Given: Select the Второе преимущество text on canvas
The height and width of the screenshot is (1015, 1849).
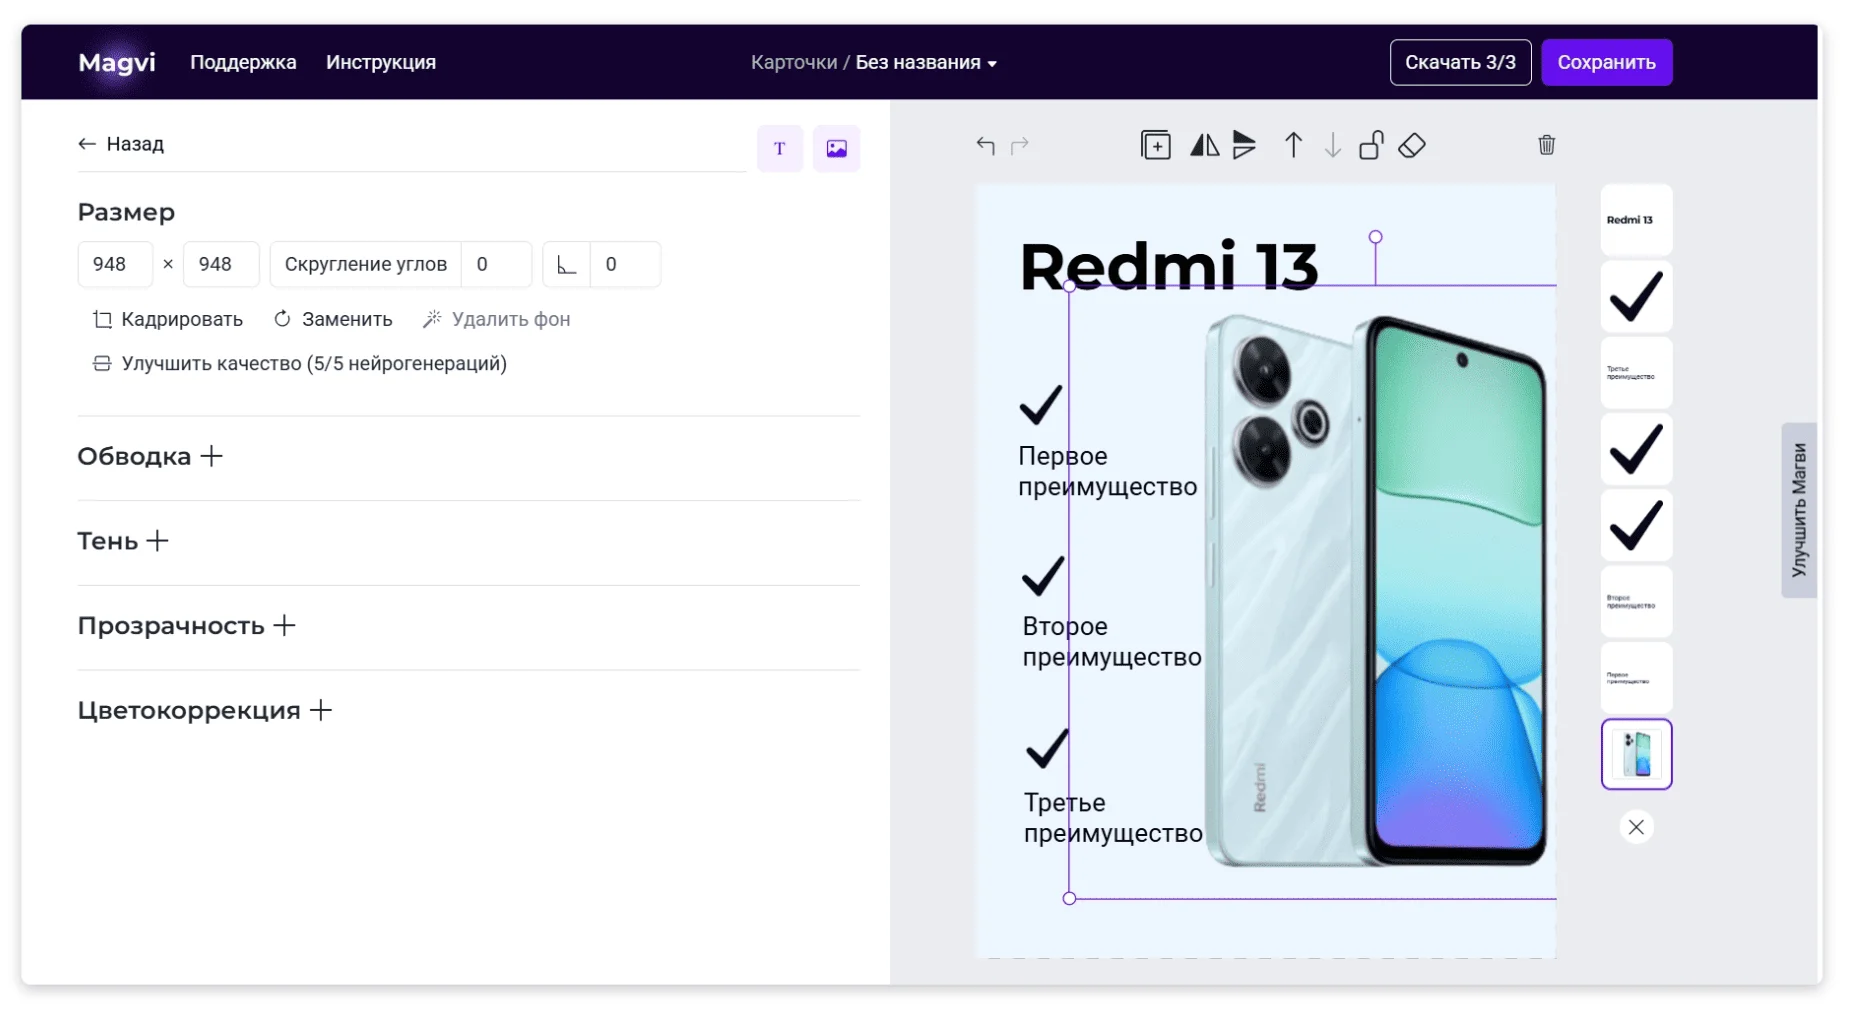Looking at the screenshot, I should coord(1111,642).
